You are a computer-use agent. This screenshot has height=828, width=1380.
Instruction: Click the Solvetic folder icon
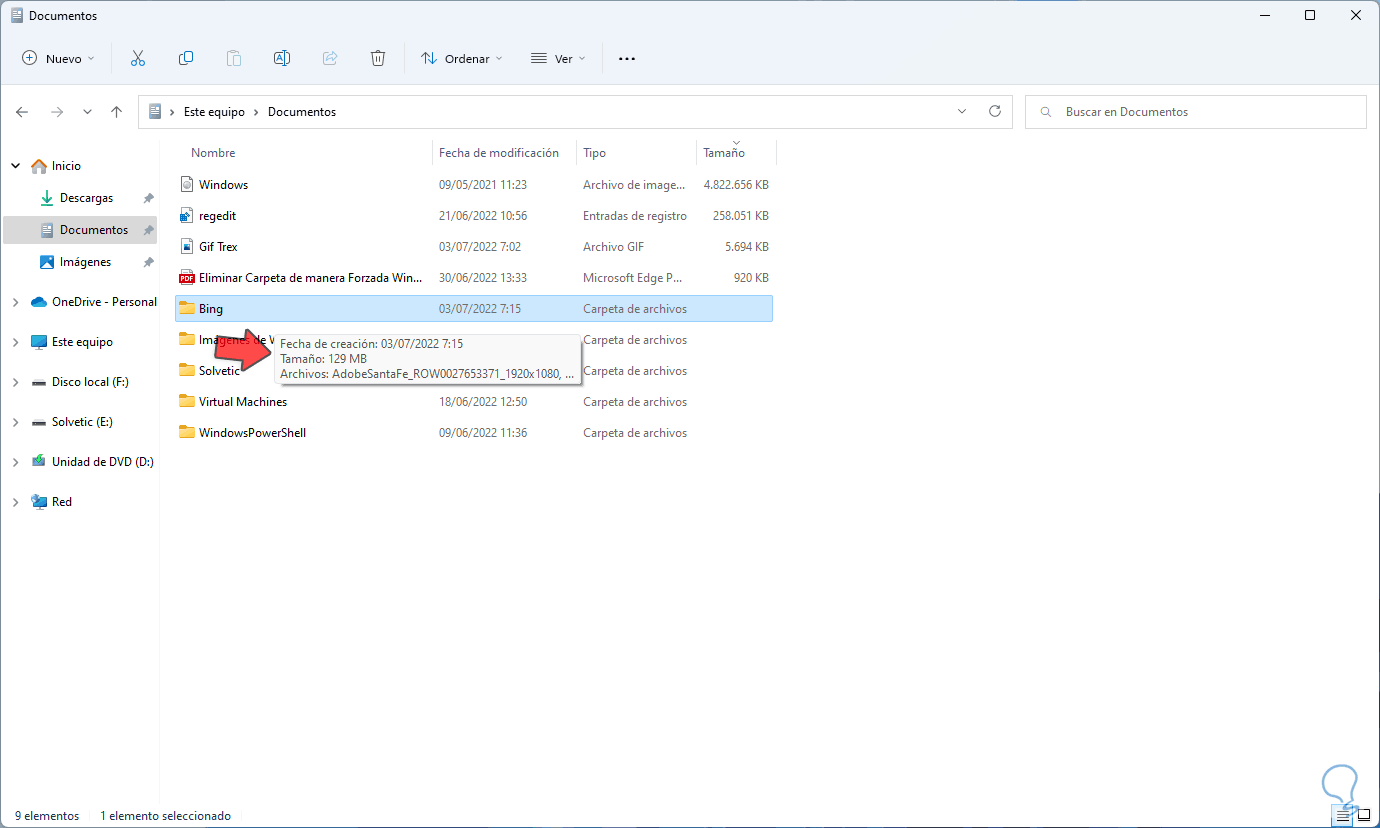pyautogui.click(x=186, y=371)
